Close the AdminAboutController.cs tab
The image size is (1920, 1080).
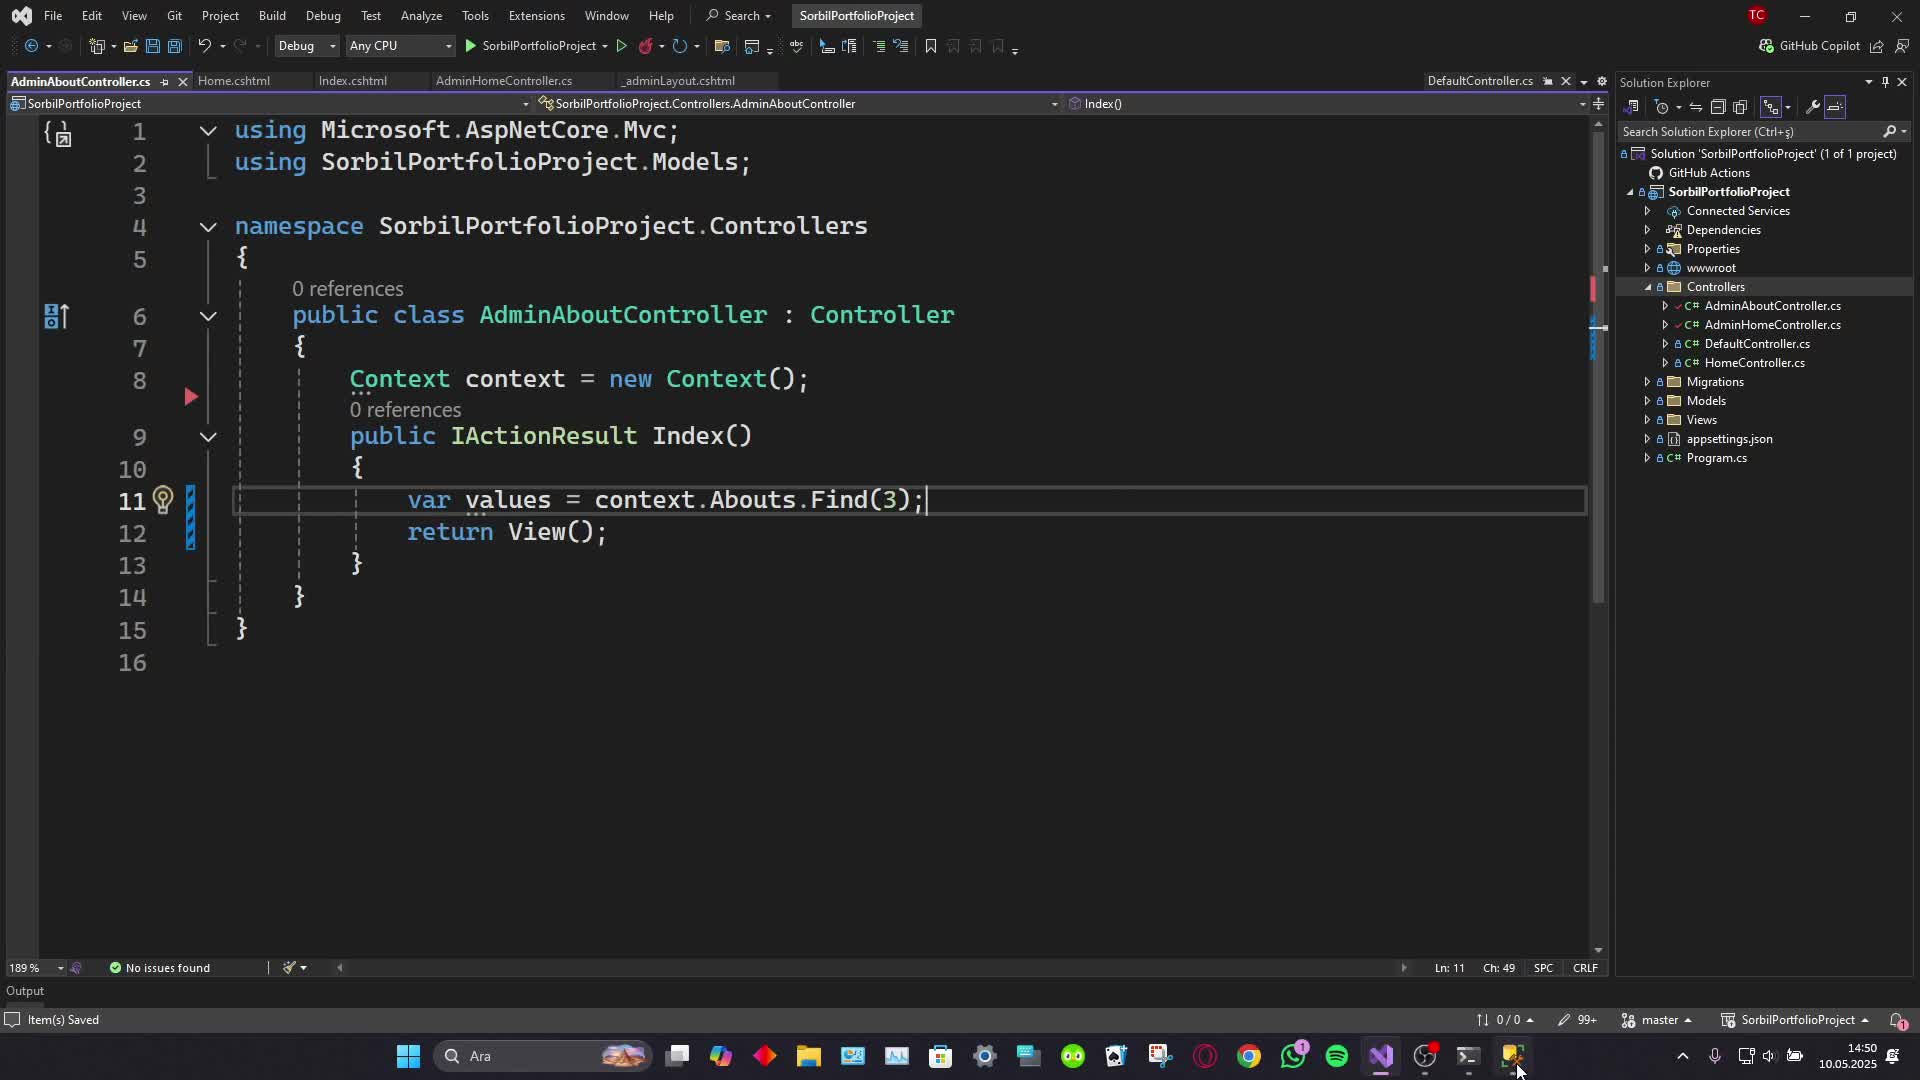(183, 82)
